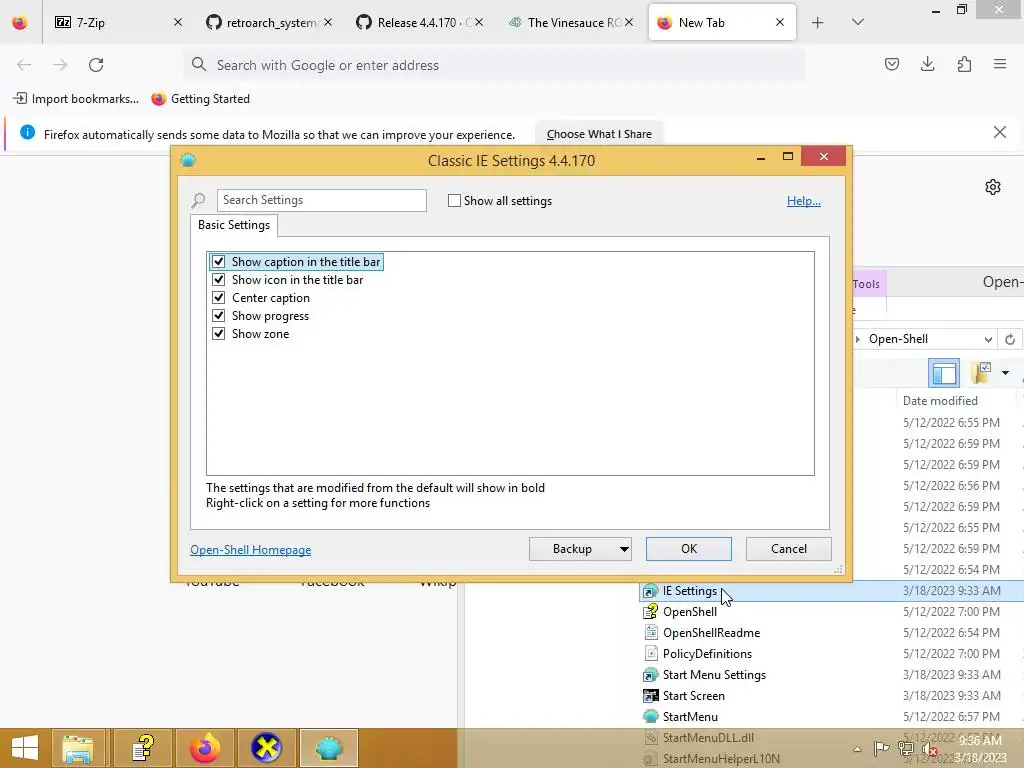Visit the Open-Shell Homepage link

tap(250, 550)
